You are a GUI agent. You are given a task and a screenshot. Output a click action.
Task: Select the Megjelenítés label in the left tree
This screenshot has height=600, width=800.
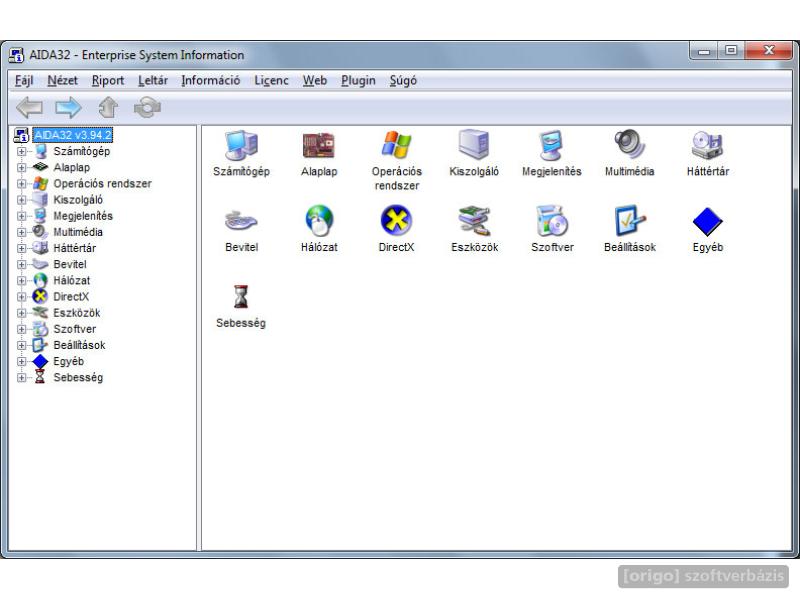(83, 216)
